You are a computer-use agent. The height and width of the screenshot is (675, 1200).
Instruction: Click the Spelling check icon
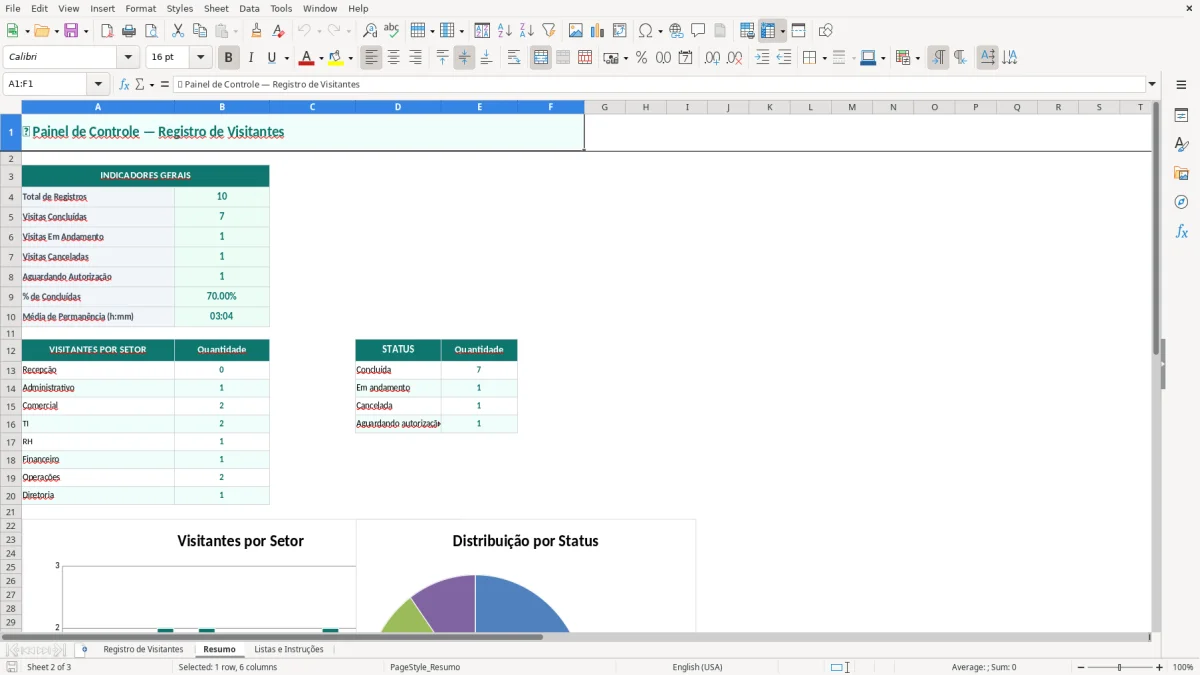392,31
